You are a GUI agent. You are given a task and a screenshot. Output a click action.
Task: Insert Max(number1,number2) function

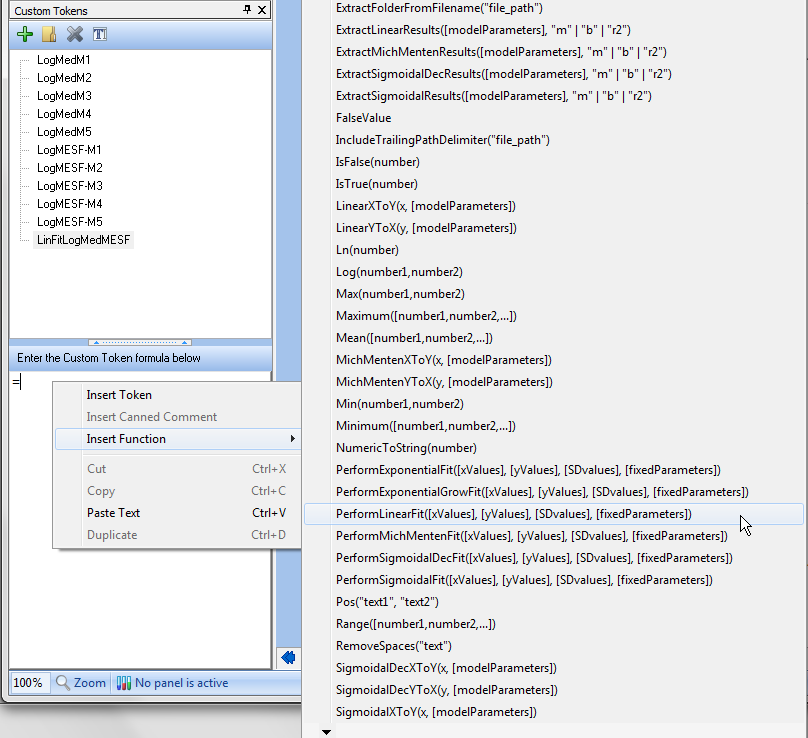[400, 294]
